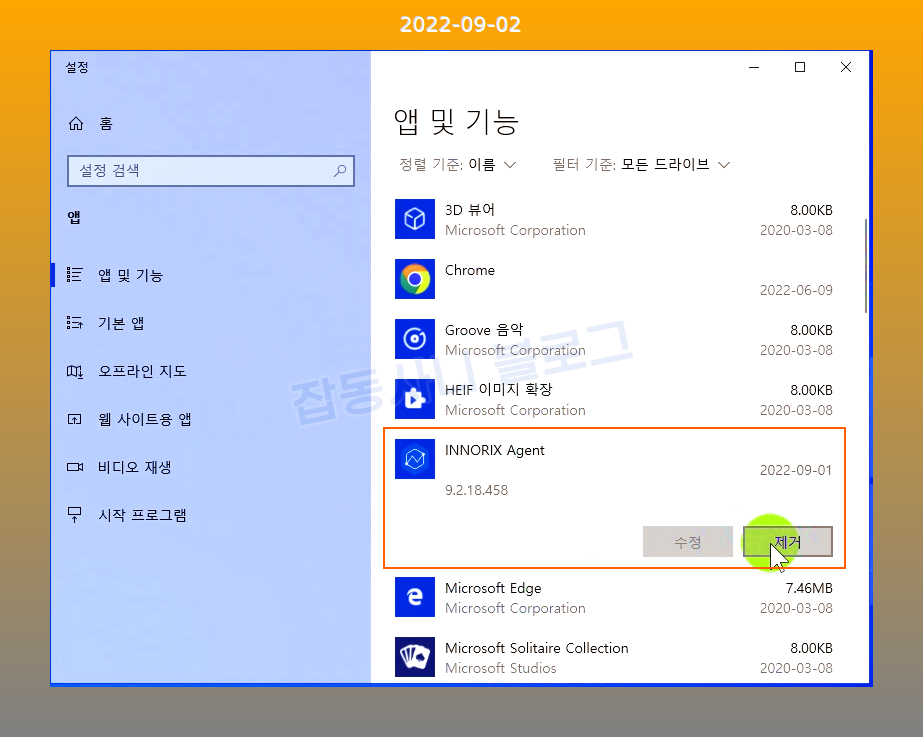This screenshot has height=737, width=923.
Task: Select the 3D 뷰어 app name
Action: click(470, 210)
